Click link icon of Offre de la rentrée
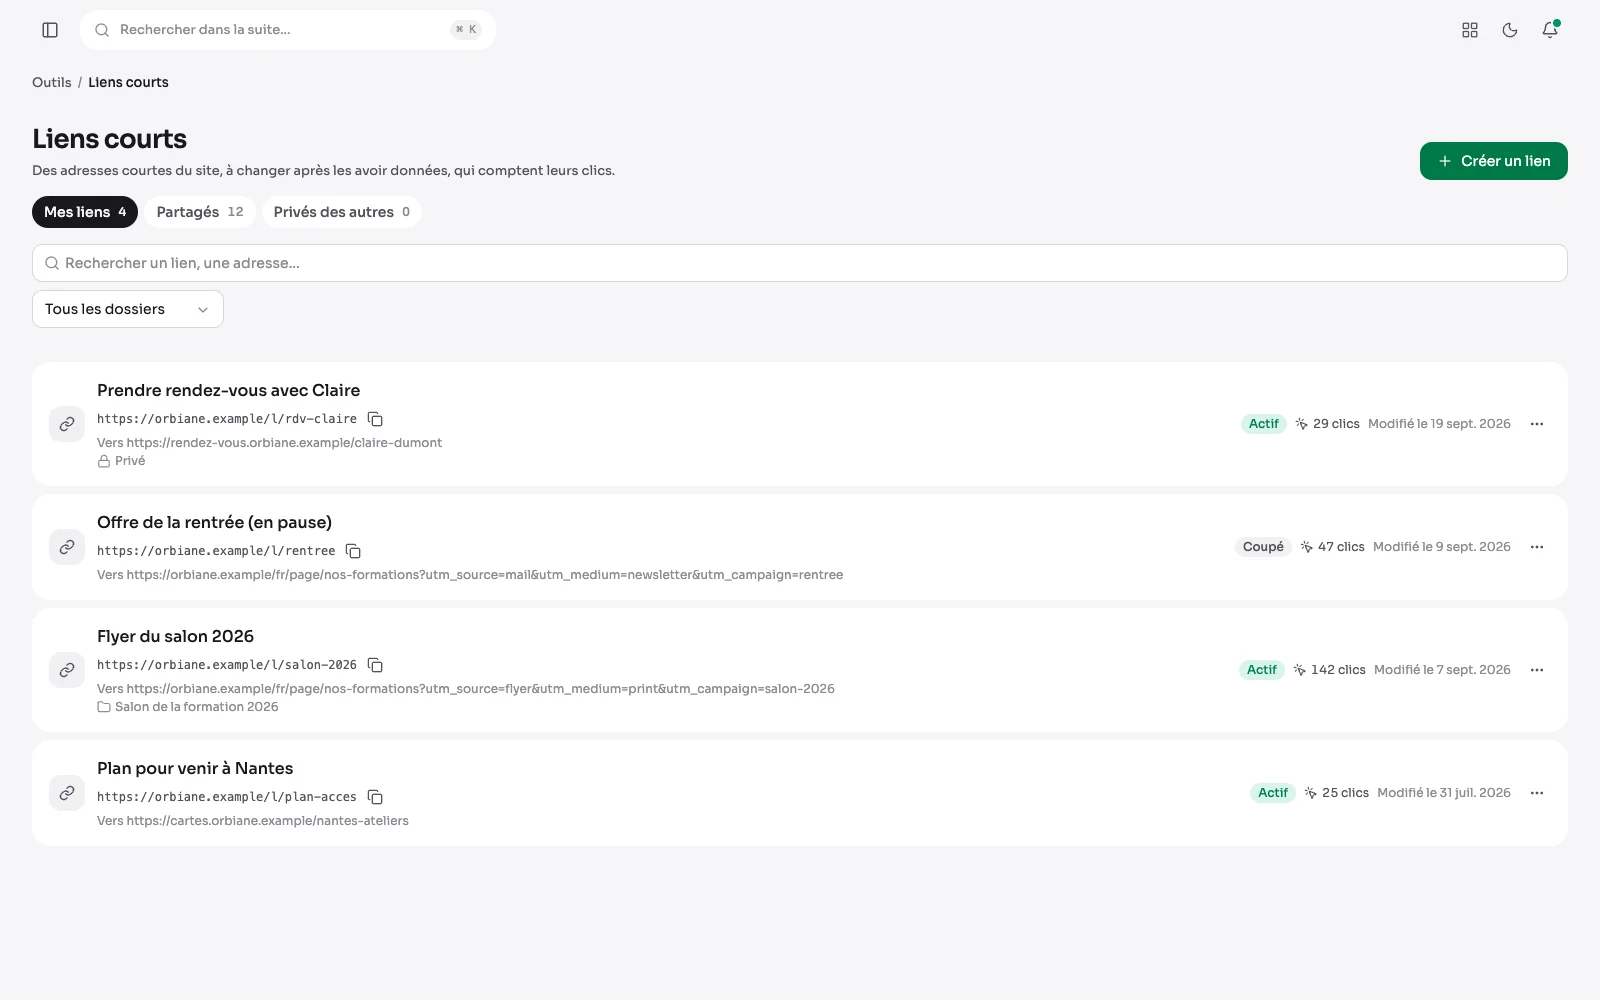 point(67,547)
